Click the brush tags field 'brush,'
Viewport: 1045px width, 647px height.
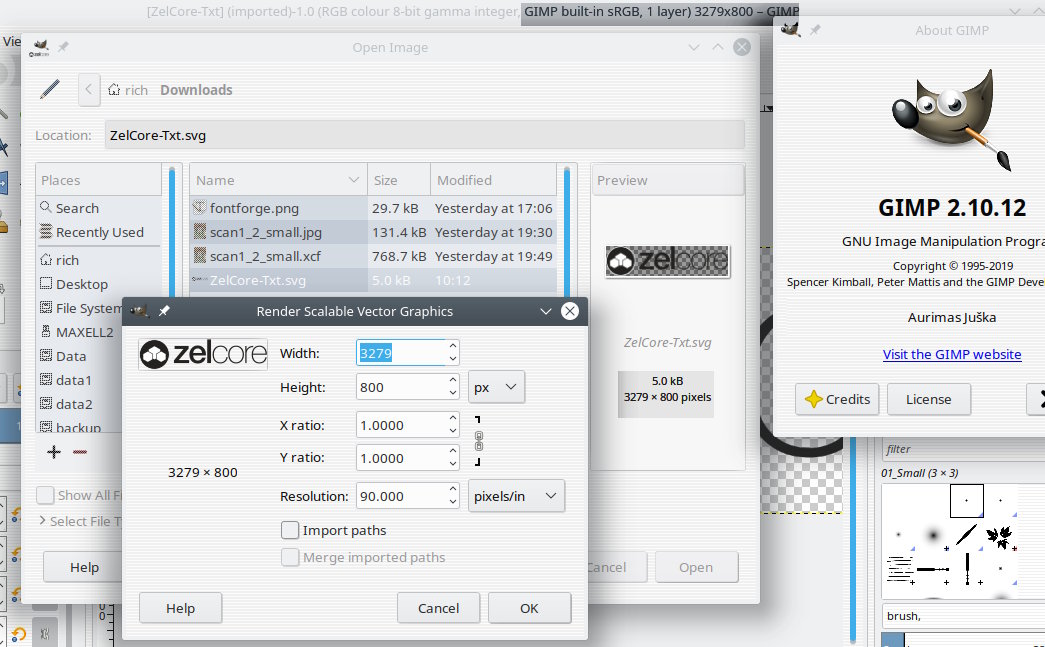964,616
